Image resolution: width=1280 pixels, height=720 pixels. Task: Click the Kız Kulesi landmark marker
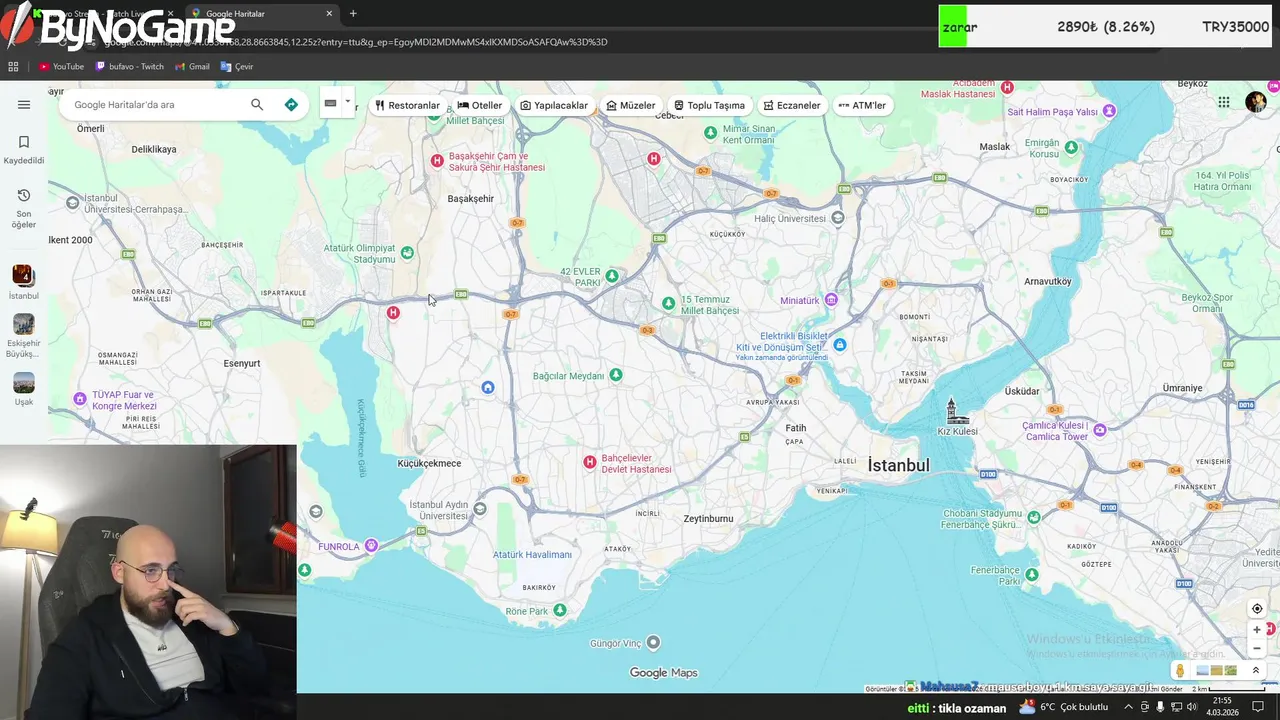point(956,410)
